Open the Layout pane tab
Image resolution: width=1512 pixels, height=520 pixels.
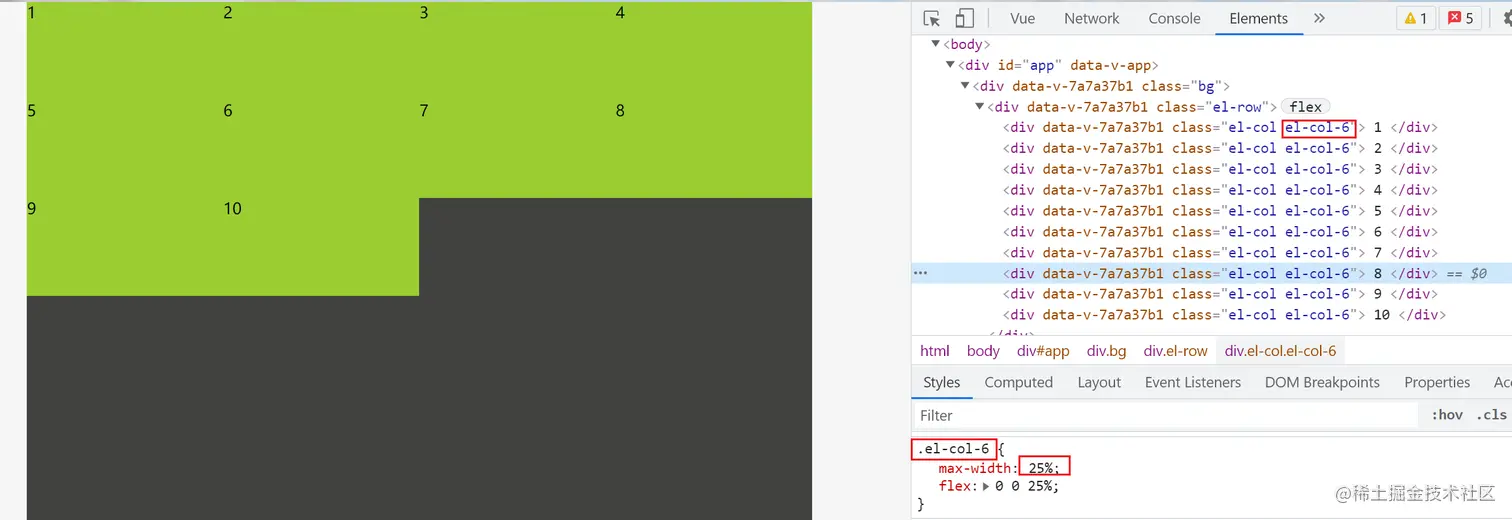[1099, 382]
